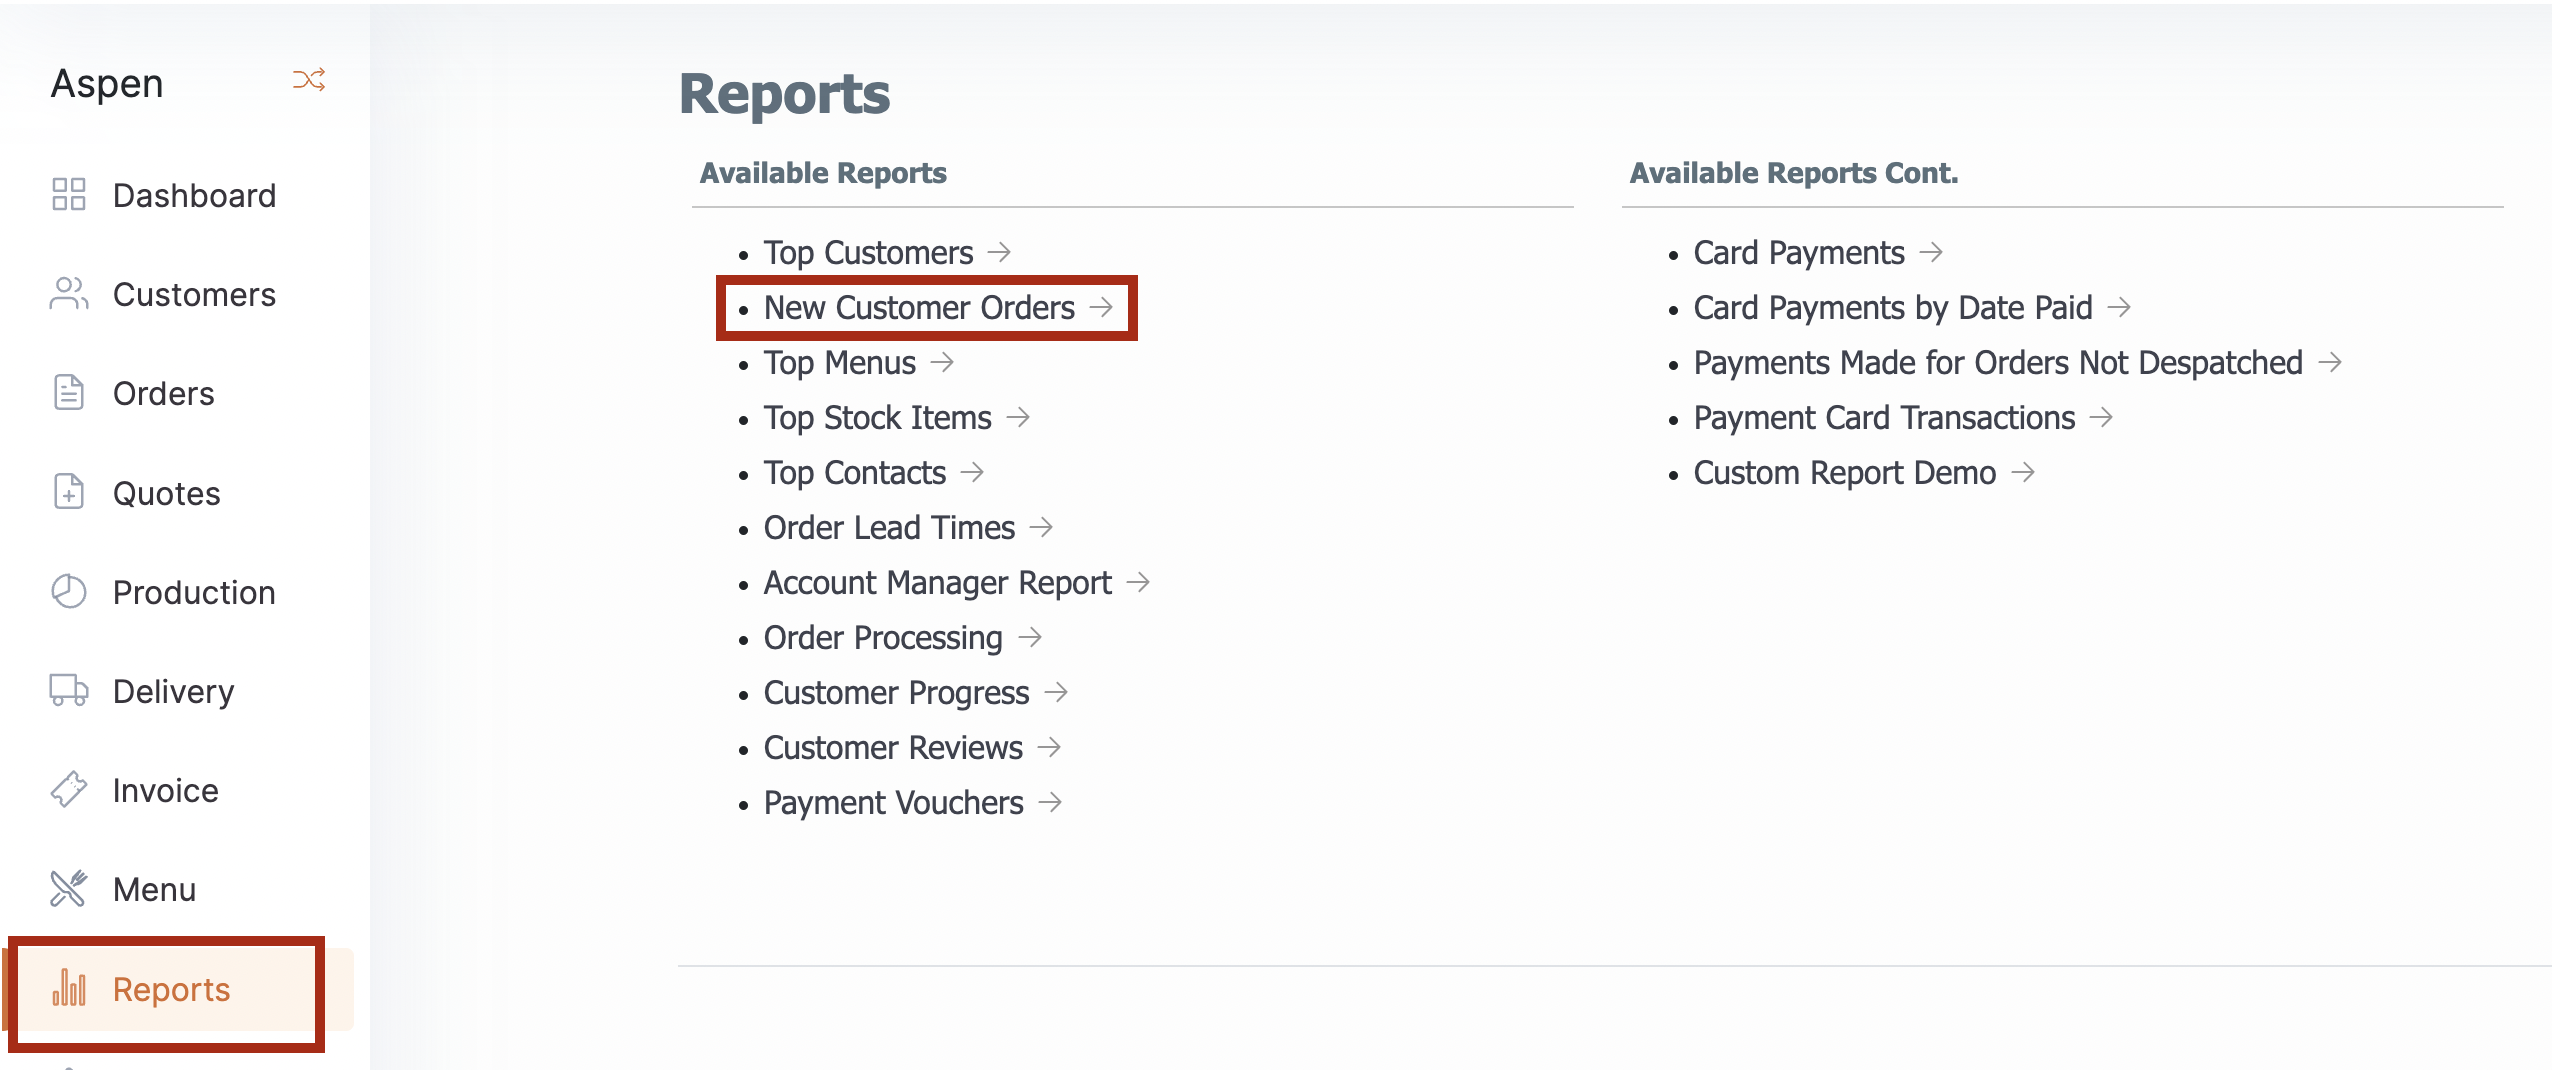Toggle sidebar with the shuffle icon
Image resolution: width=2552 pixels, height=1070 pixels.
pos(309,81)
